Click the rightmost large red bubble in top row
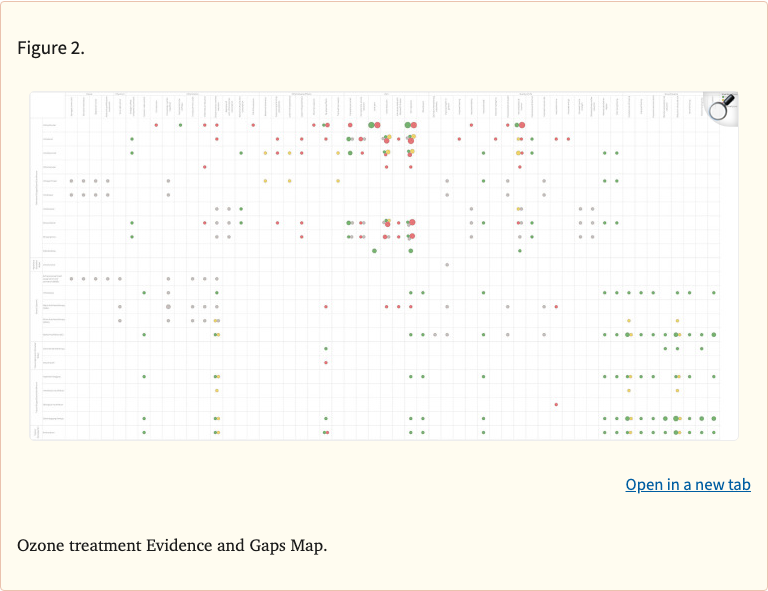Image resolution: width=768 pixels, height=591 pixels. pos(521,125)
